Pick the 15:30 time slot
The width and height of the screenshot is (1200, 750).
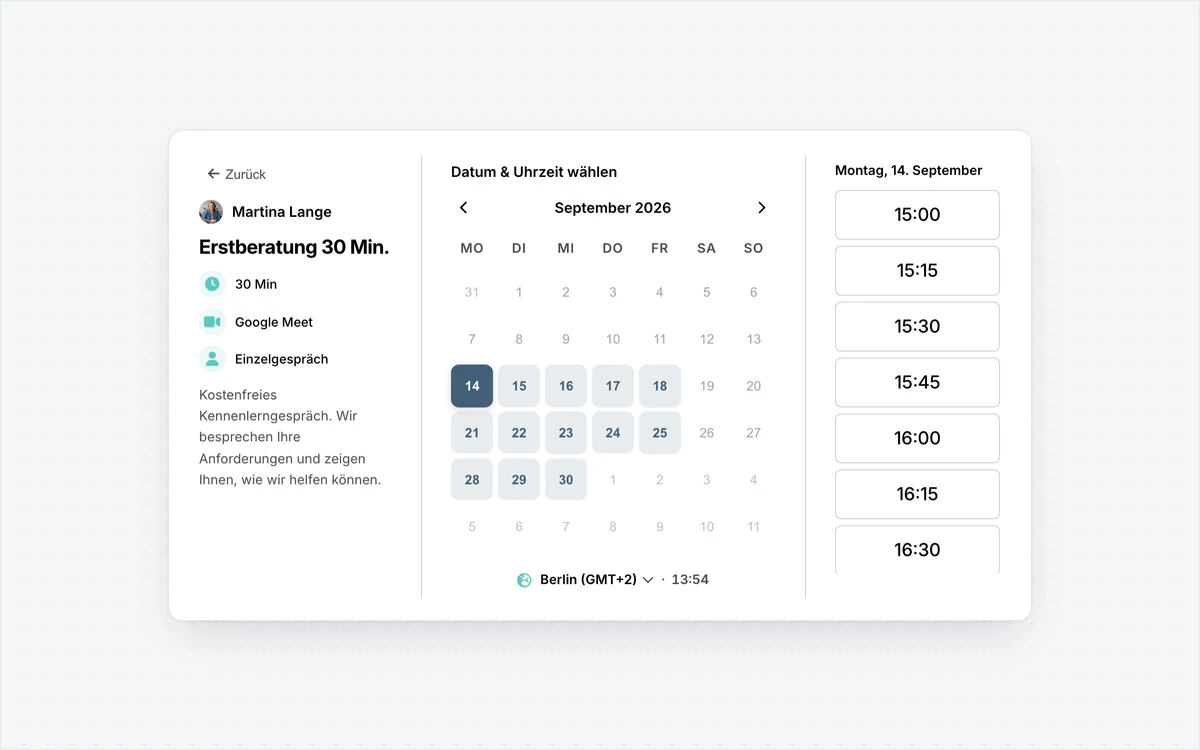[x=917, y=327]
